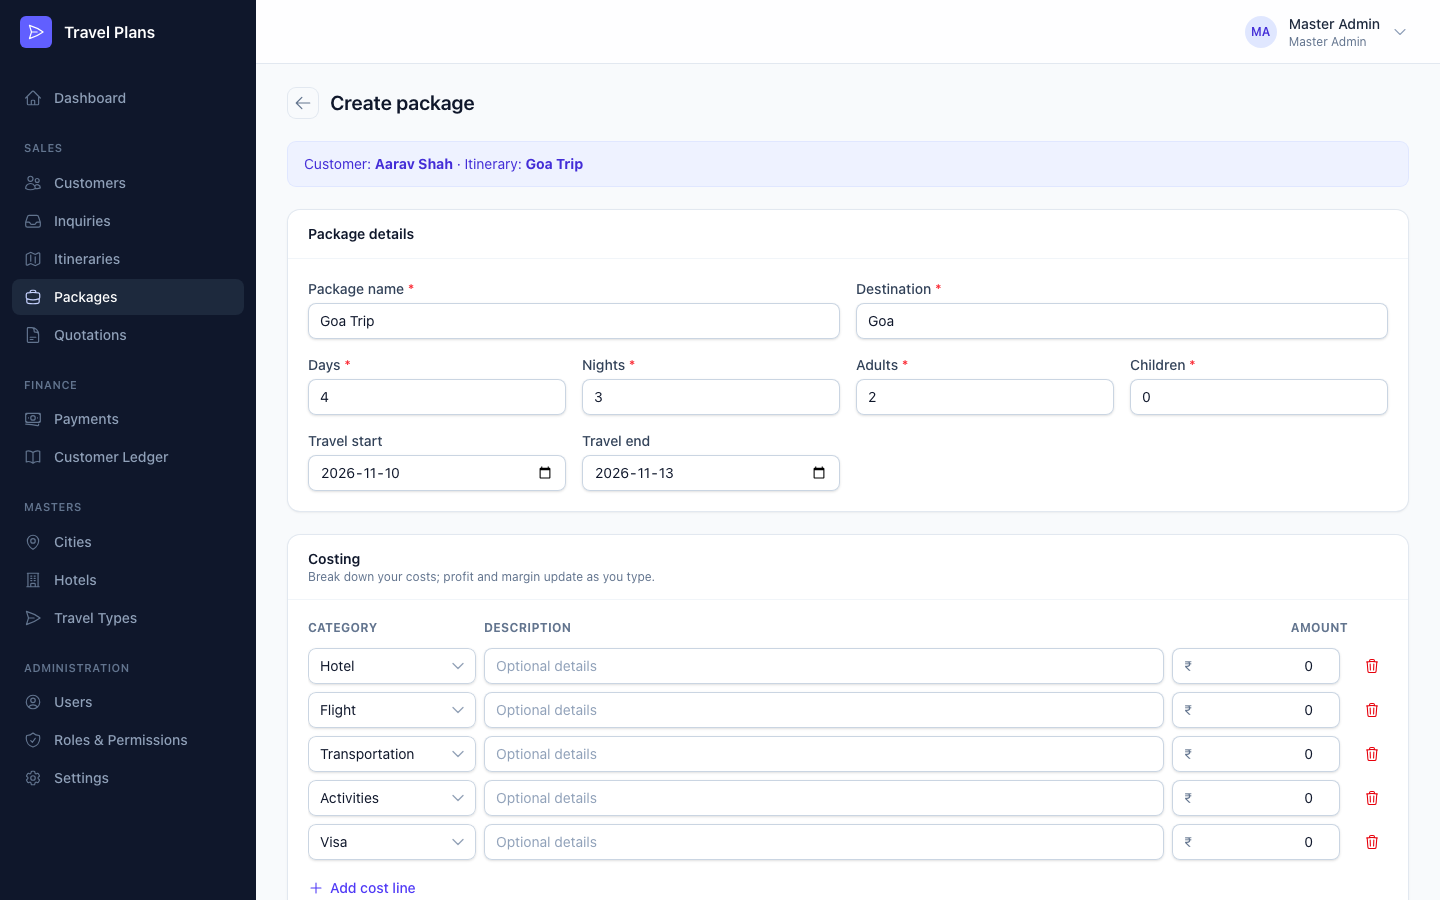
Task: Go to Itineraries in the sidebar
Action: pos(128,259)
